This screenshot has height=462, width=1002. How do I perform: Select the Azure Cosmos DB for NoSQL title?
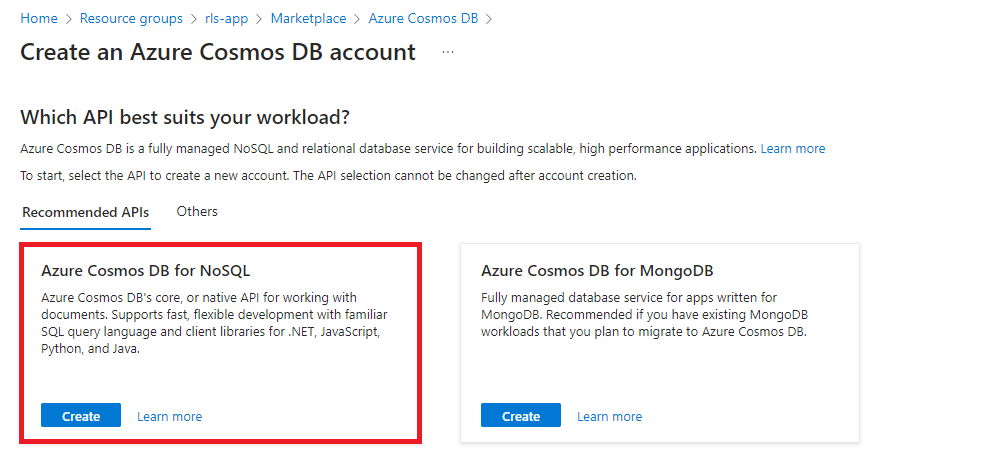coord(145,271)
